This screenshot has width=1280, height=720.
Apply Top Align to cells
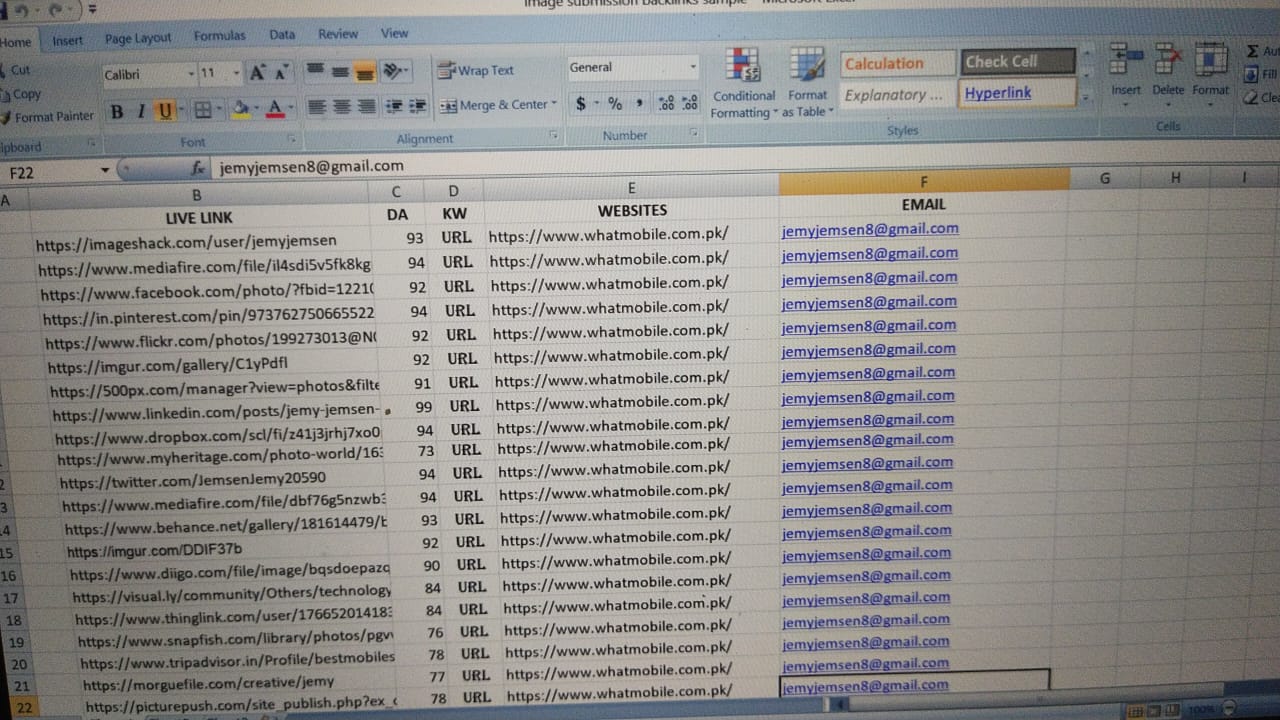[x=315, y=70]
